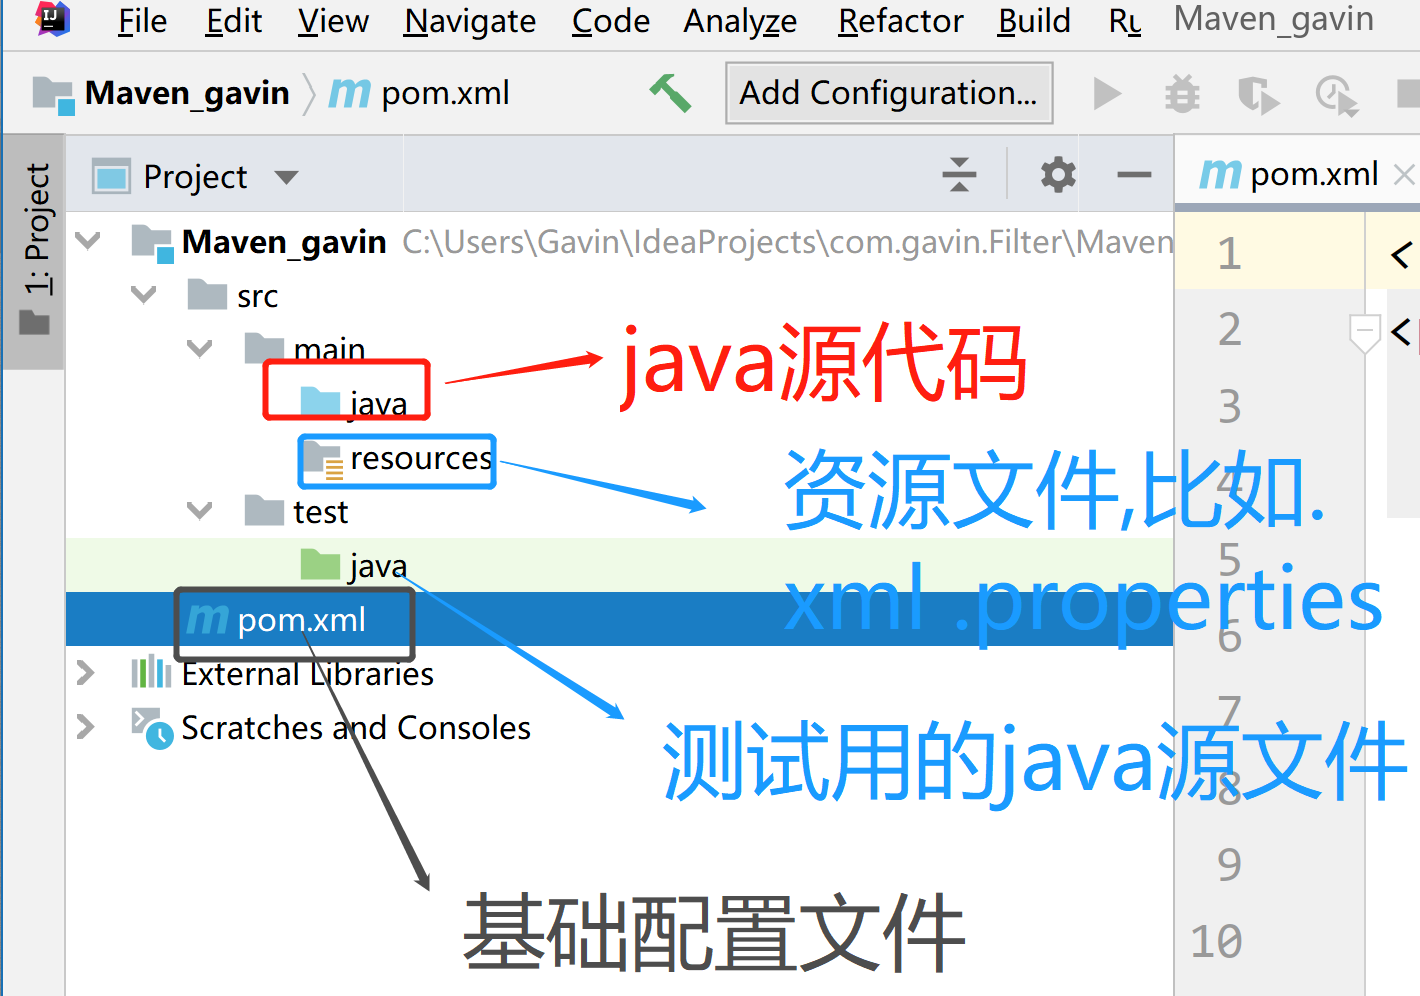The width and height of the screenshot is (1420, 996).
Task: Click the Profiler run icon
Action: pos(1336,95)
